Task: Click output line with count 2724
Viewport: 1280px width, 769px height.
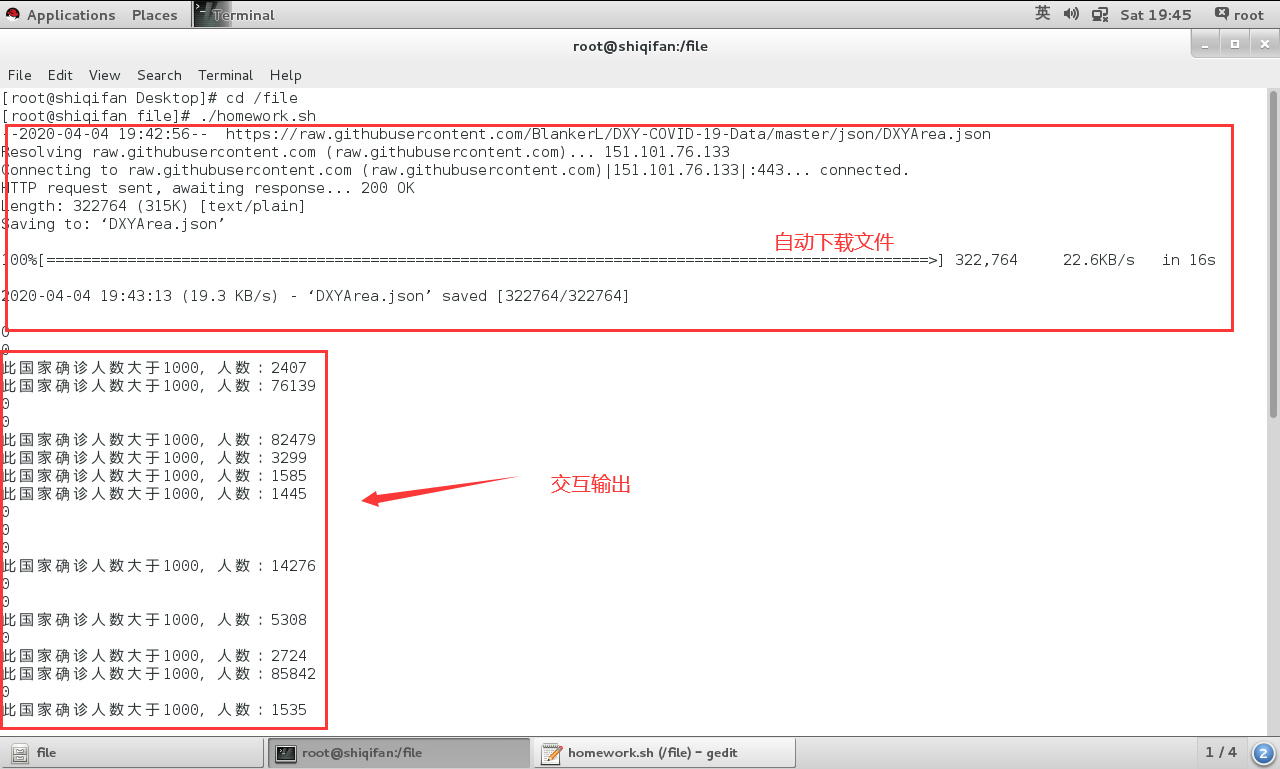Action: pyautogui.click(x=155, y=656)
